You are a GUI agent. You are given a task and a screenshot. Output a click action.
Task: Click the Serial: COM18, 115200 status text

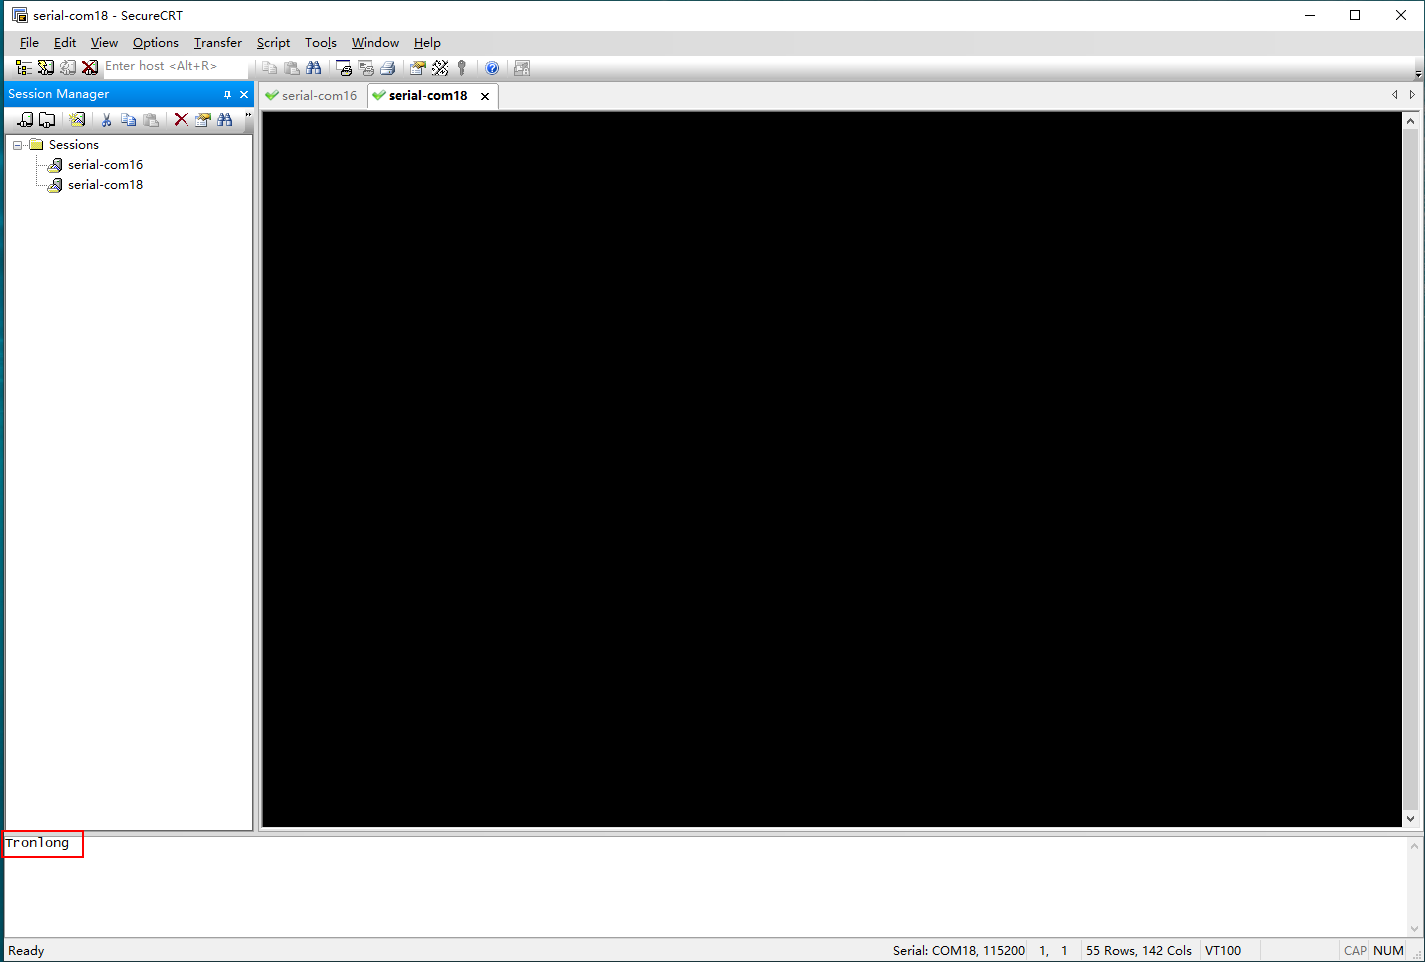click(958, 951)
